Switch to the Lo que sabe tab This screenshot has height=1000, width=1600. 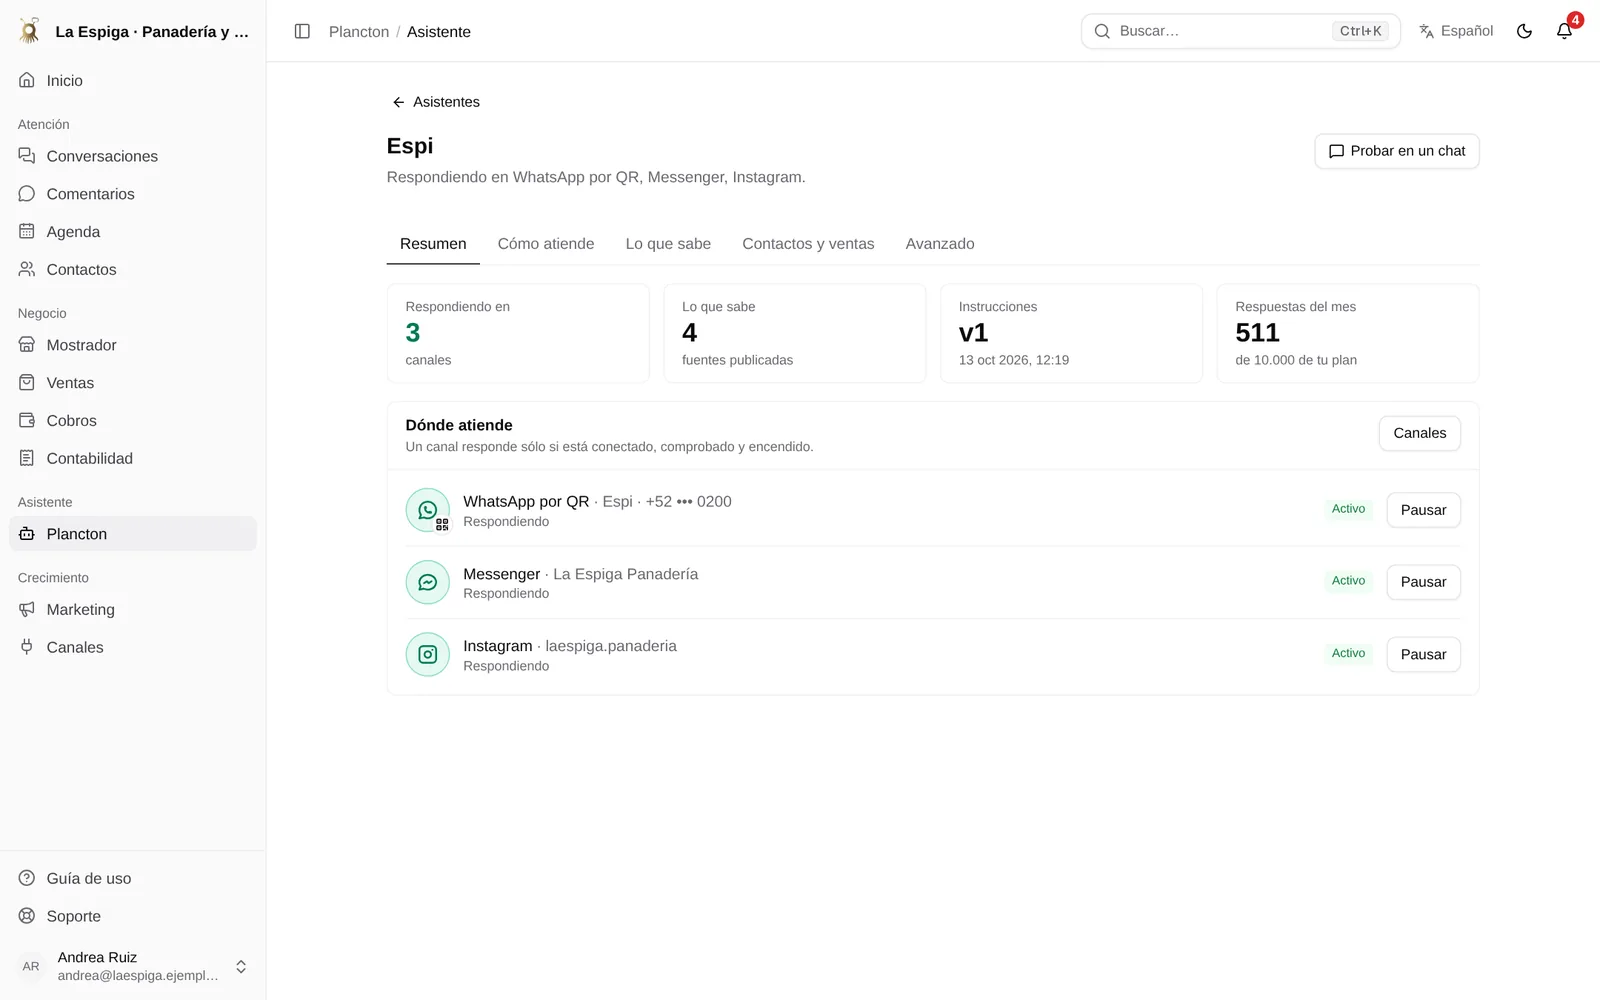click(668, 244)
